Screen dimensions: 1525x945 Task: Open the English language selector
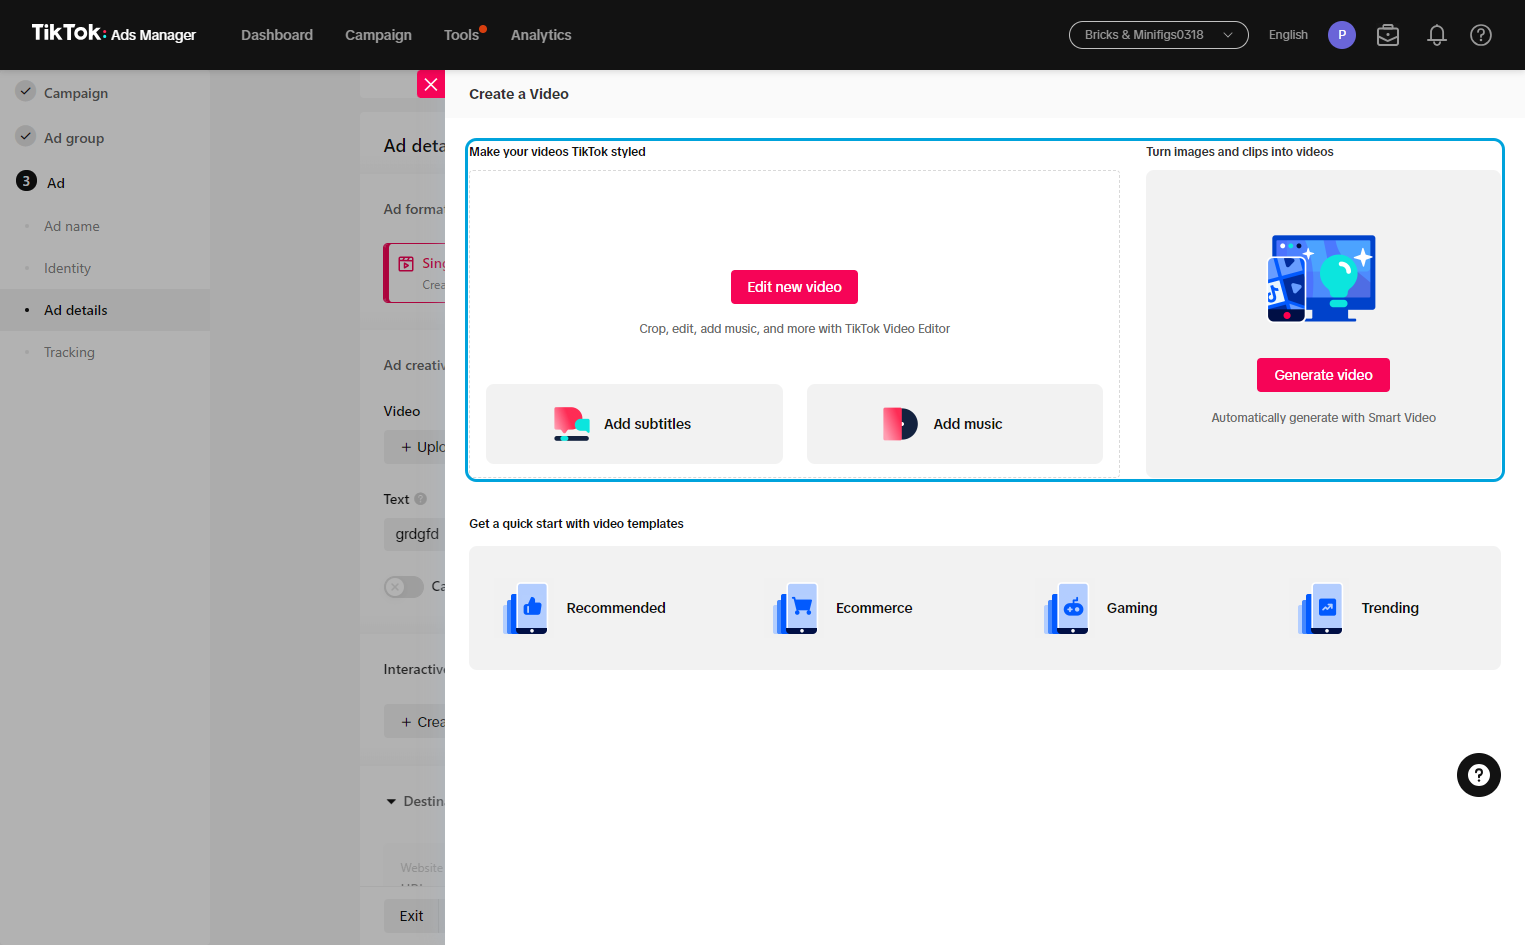[x=1288, y=35]
